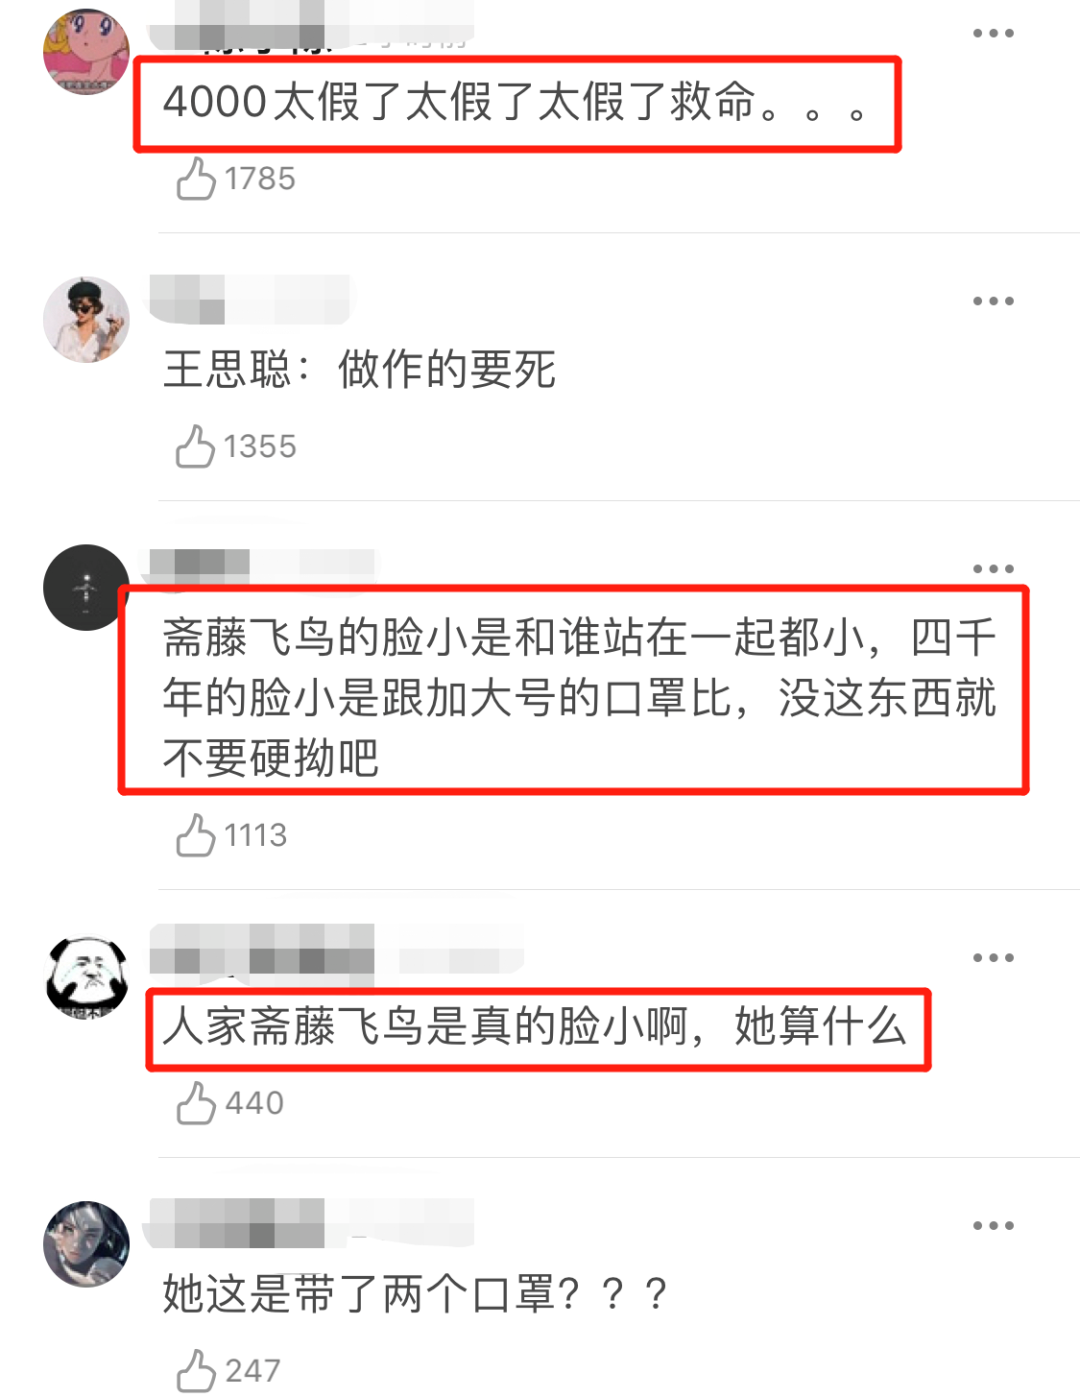Like the comment with 1785 likes

196,179
